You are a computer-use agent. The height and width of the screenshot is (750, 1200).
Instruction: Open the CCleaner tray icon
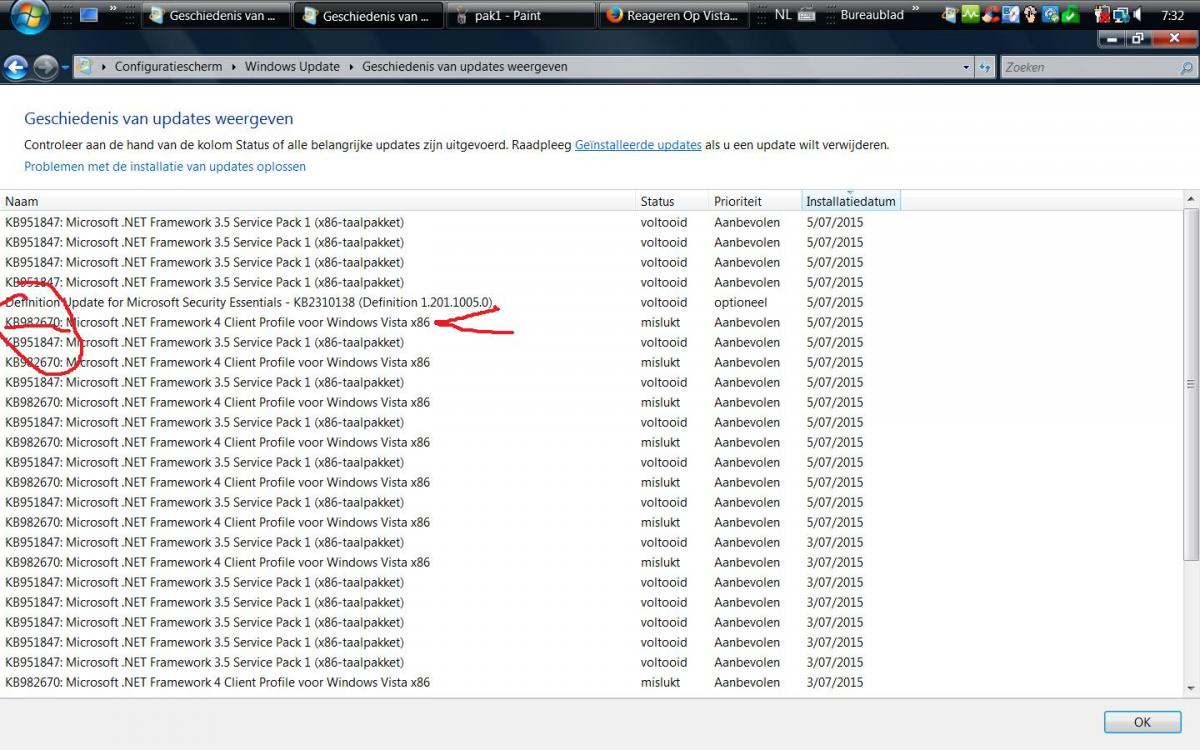pyautogui.click(x=990, y=15)
